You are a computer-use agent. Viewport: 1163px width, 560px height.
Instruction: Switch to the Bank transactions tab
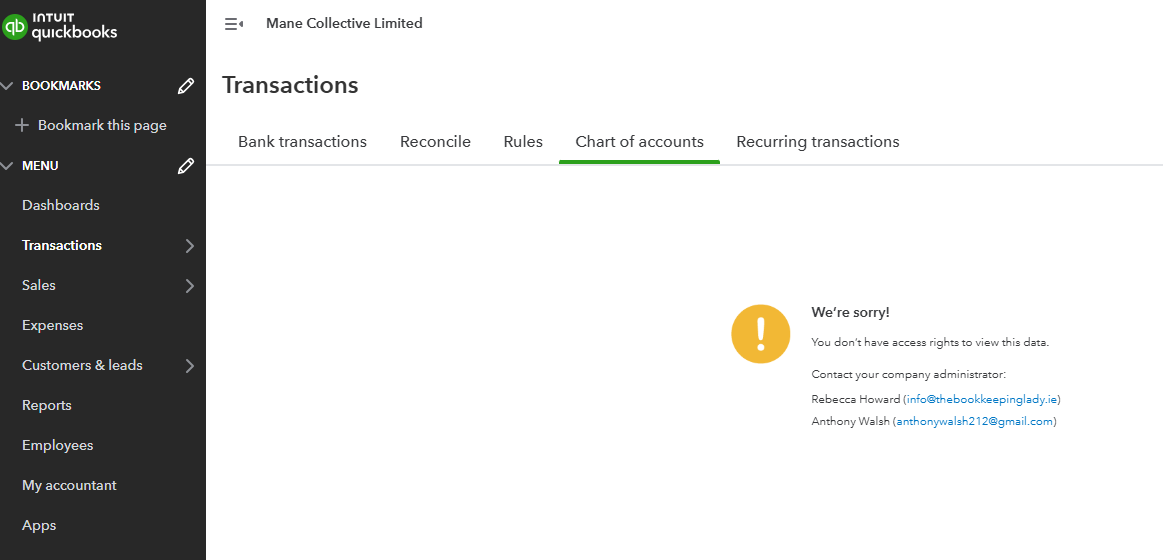302,142
